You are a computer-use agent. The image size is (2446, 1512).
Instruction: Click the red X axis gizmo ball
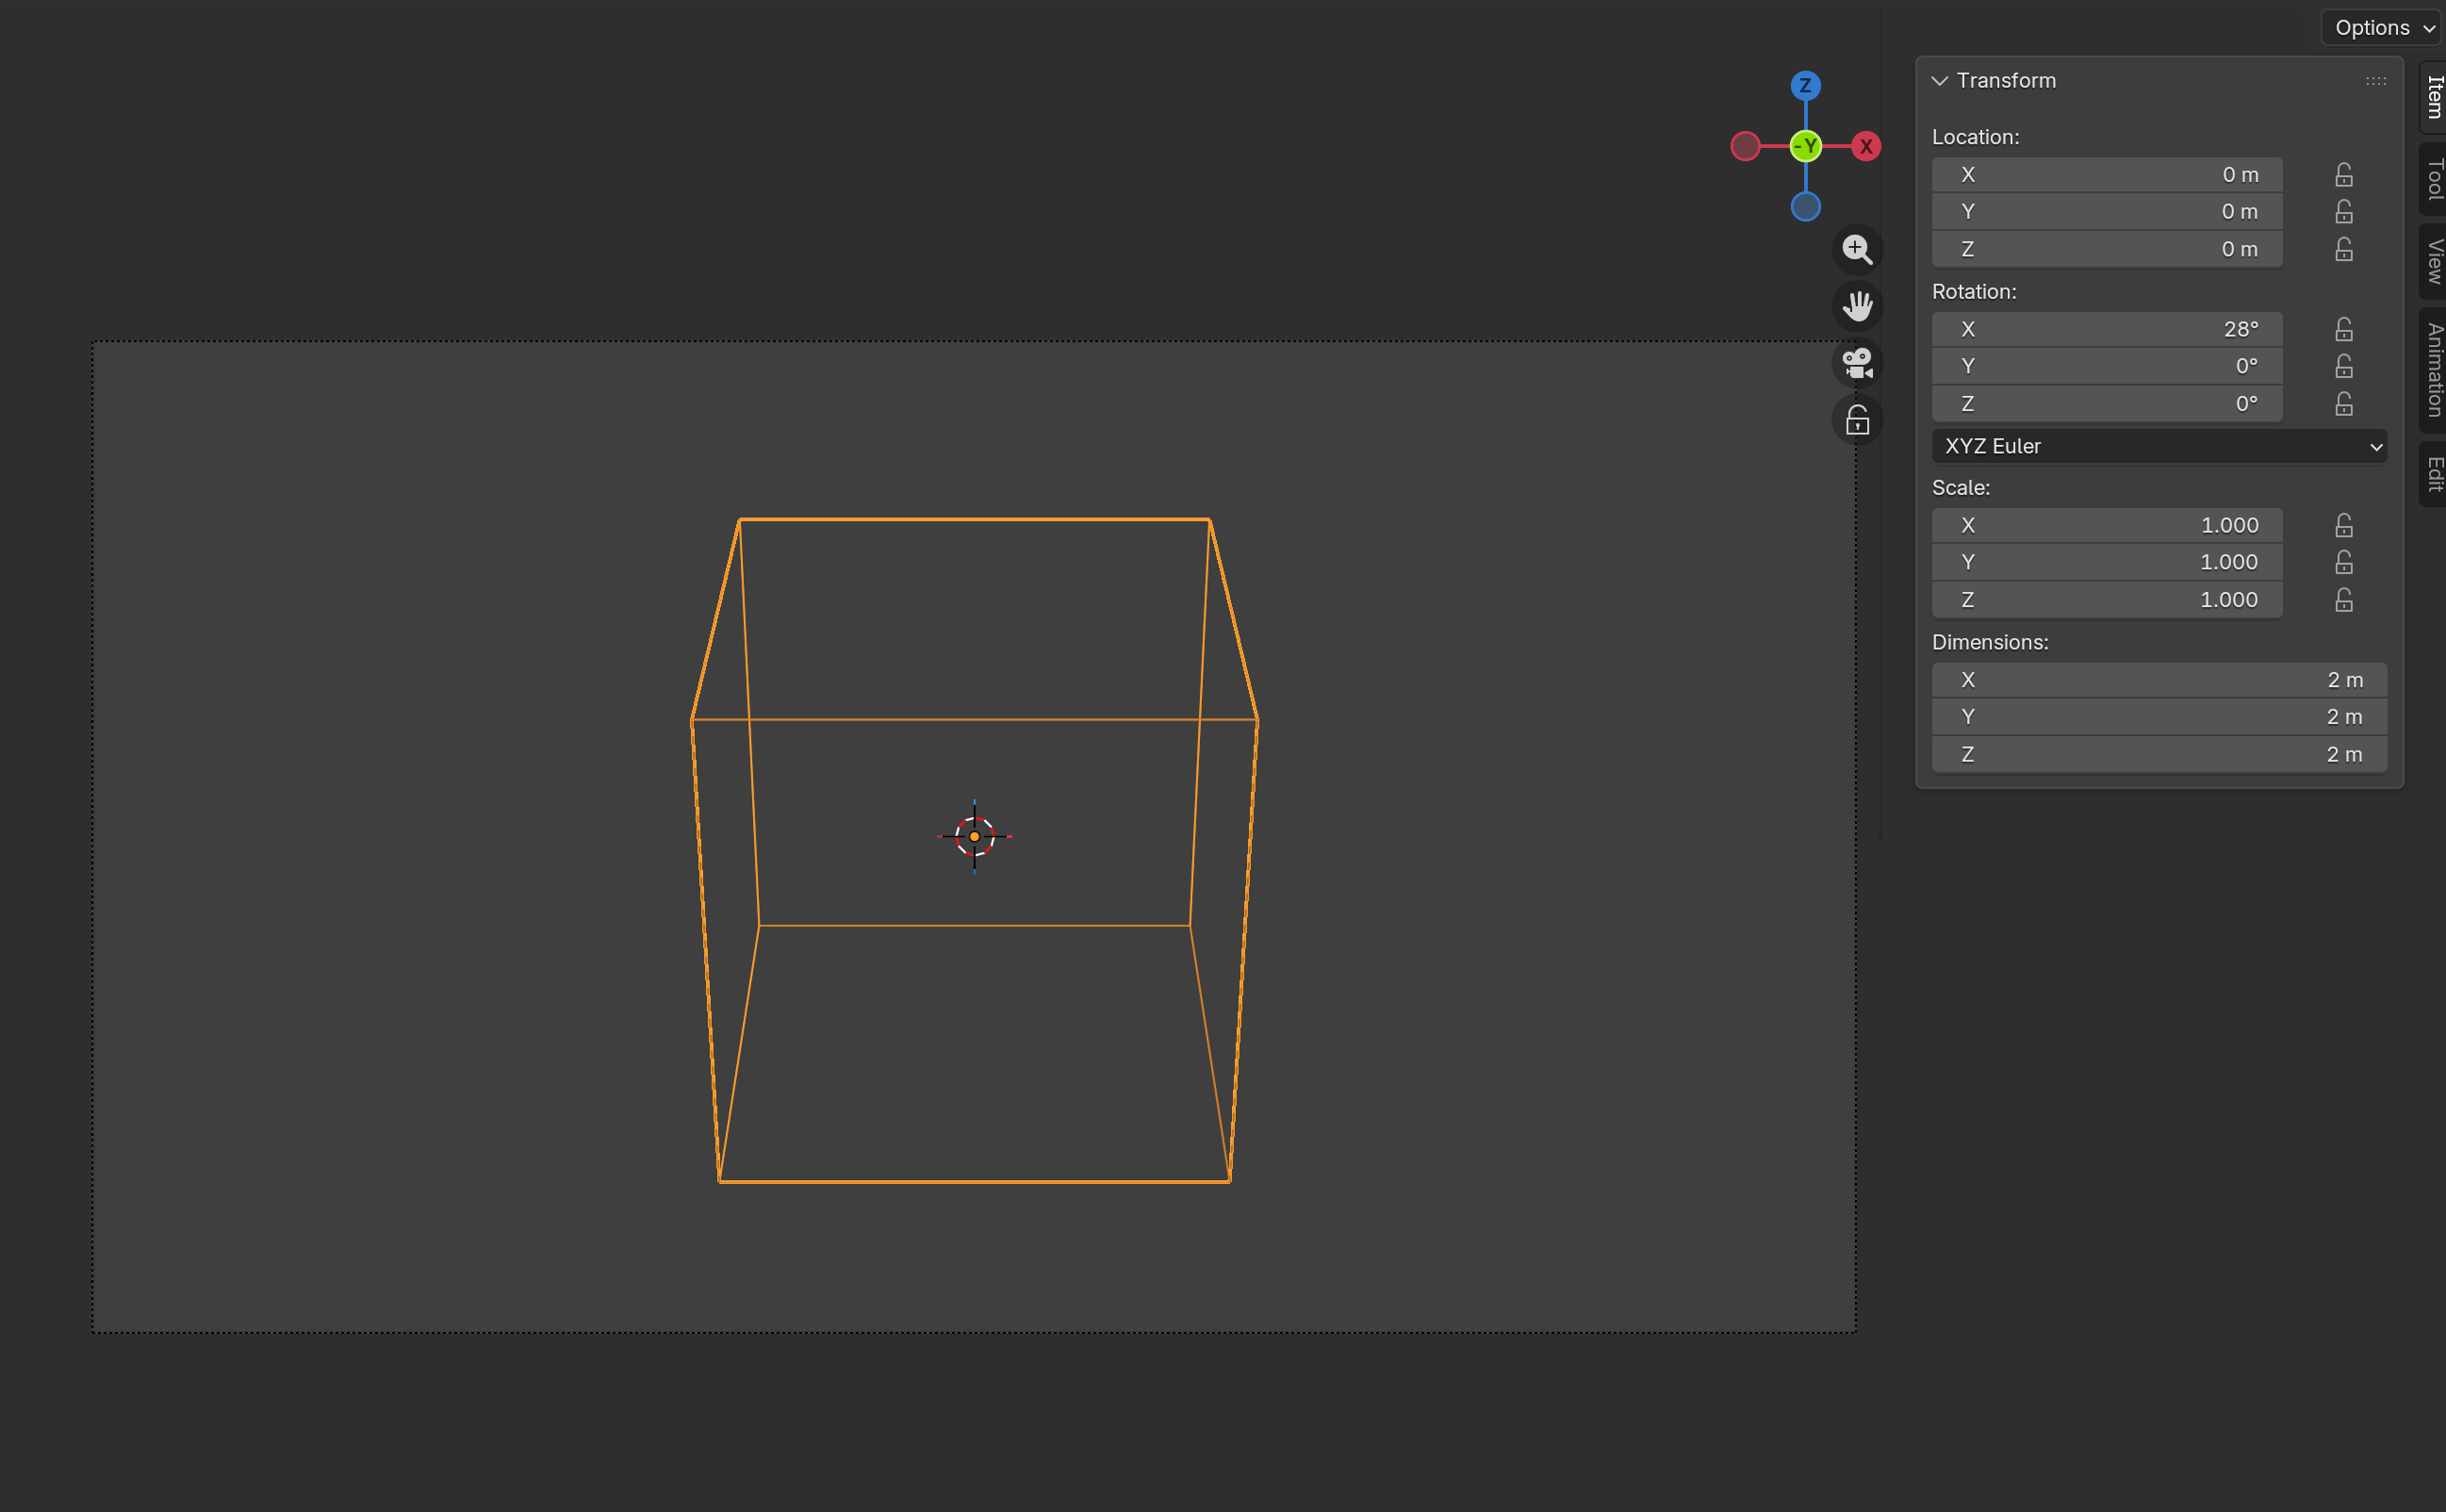pyautogui.click(x=1865, y=146)
